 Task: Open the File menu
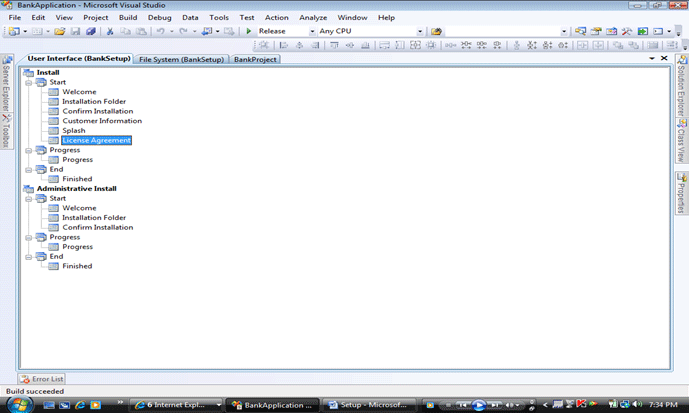tap(15, 18)
